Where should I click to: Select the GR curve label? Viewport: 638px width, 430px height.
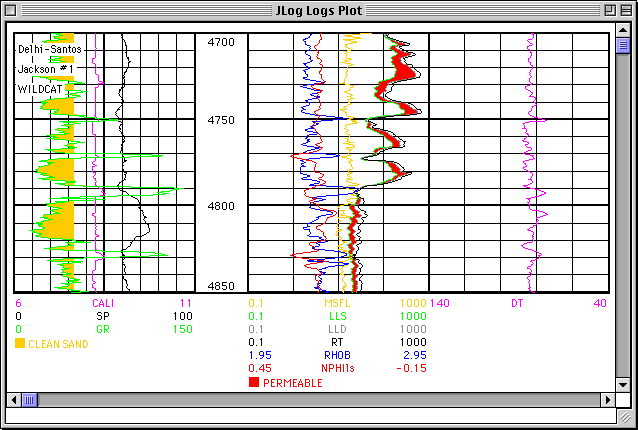click(x=103, y=329)
